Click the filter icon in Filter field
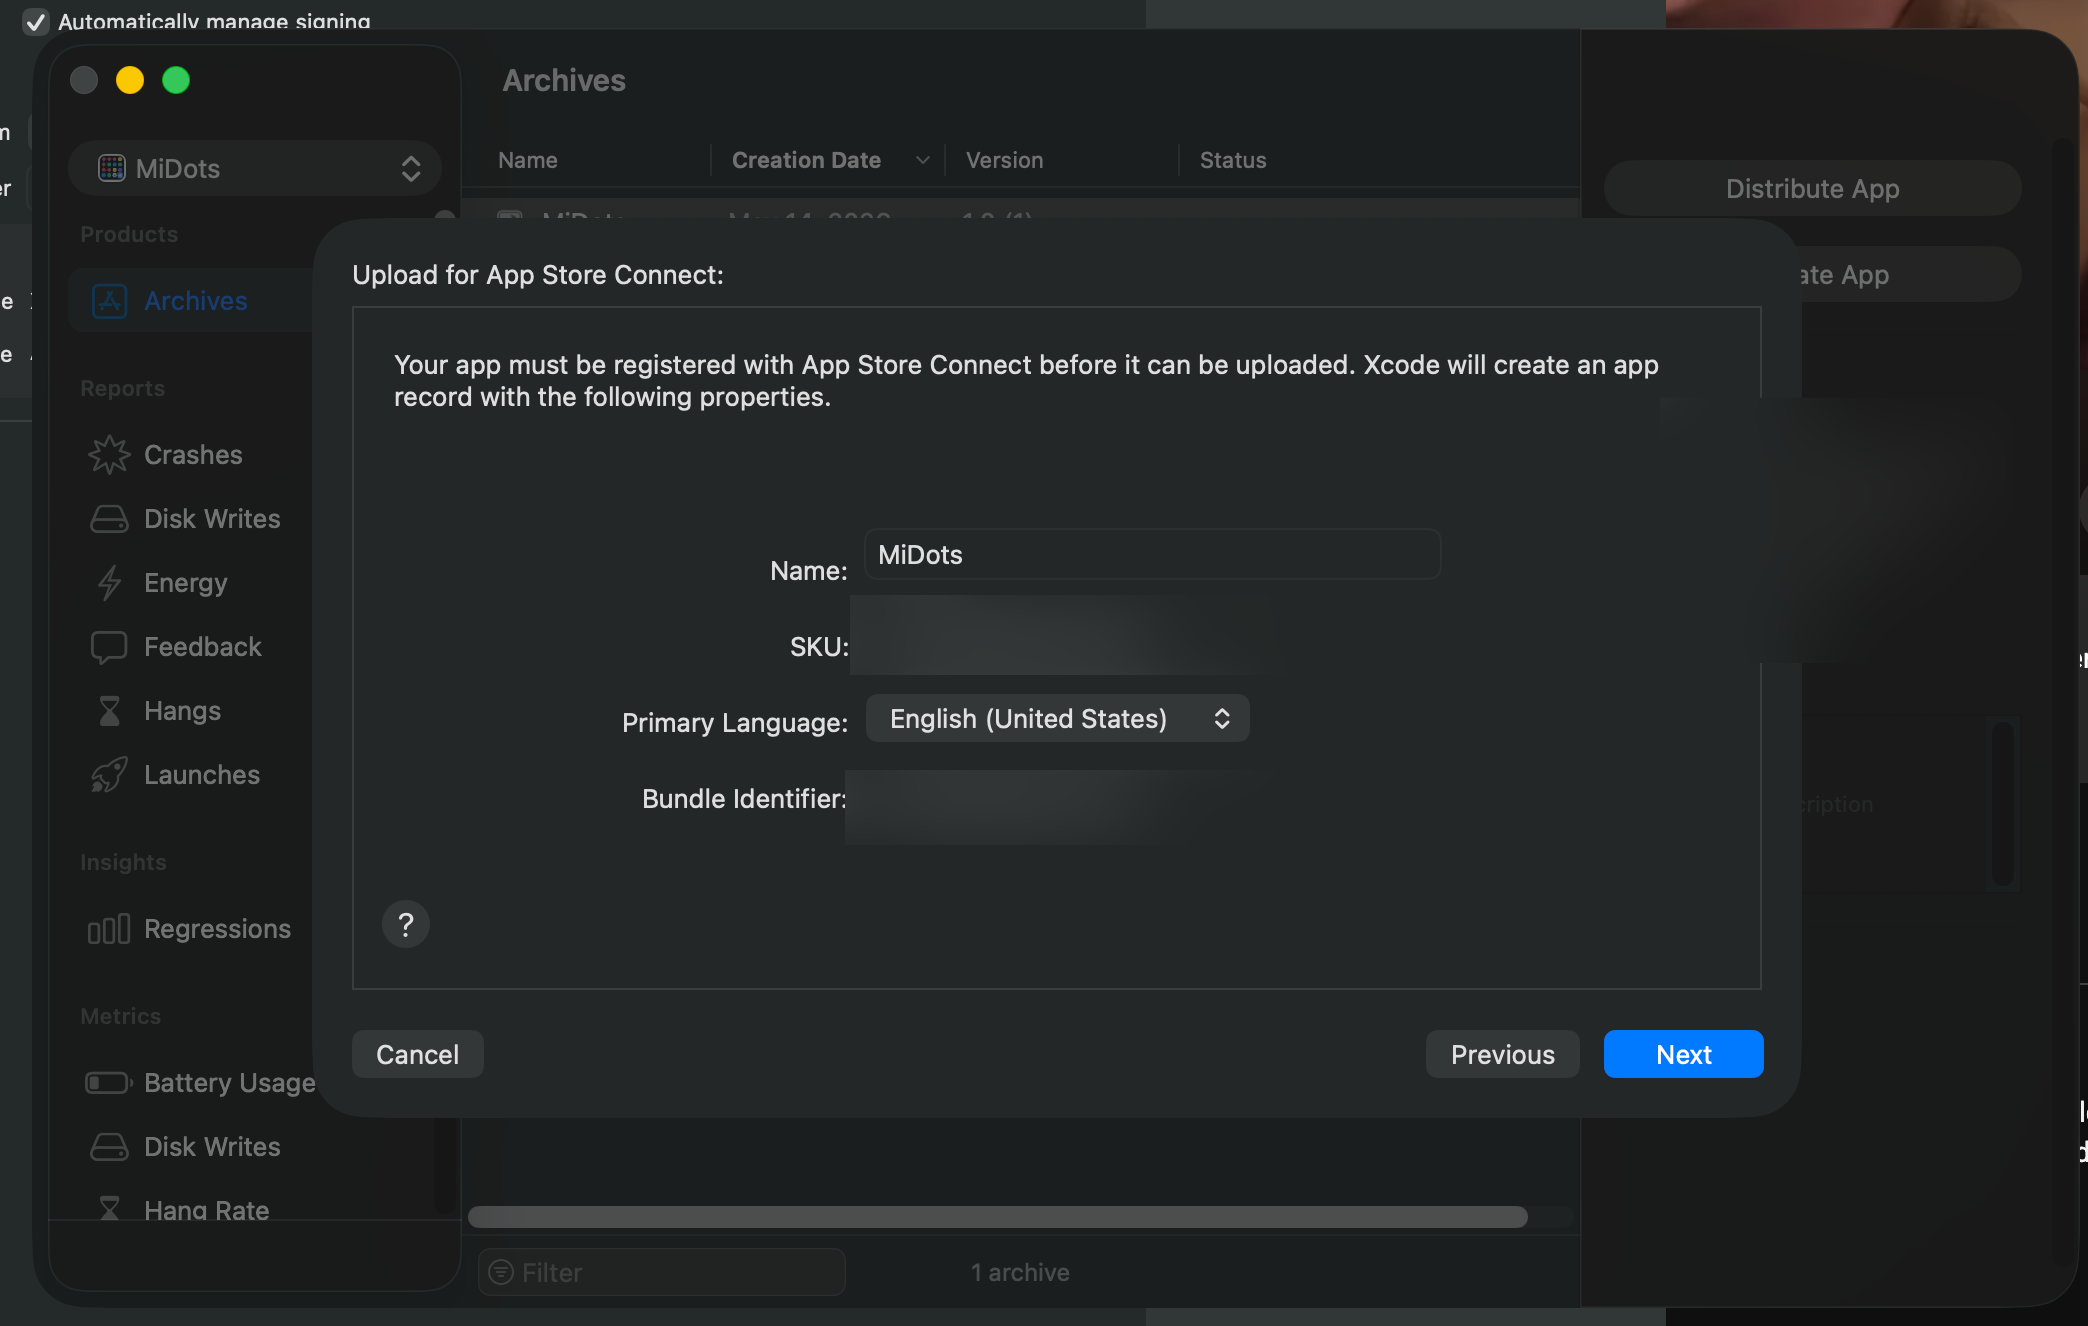Image resolution: width=2088 pixels, height=1326 pixels. [500, 1272]
